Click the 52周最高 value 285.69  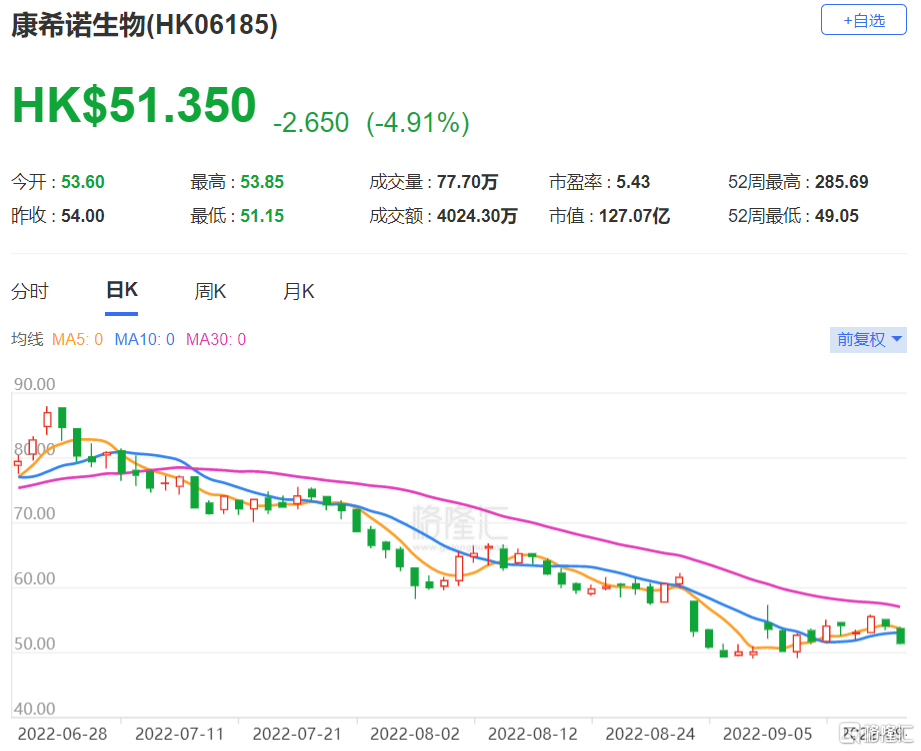coord(842,182)
